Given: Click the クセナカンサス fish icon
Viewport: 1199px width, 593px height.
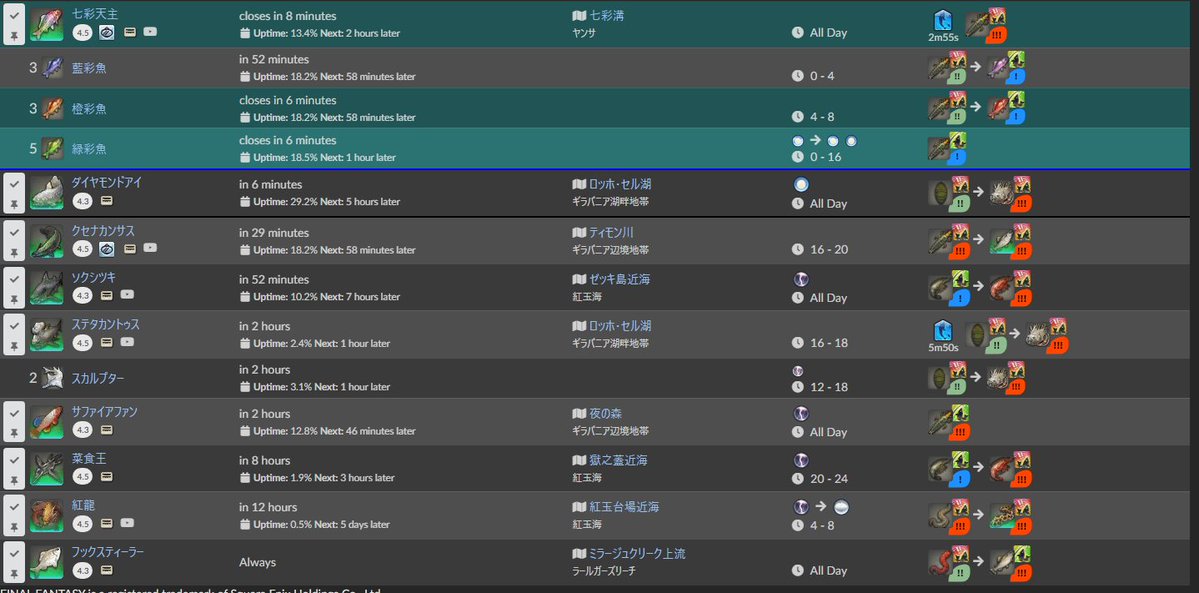Looking at the screenshot, I should (47, 240).
